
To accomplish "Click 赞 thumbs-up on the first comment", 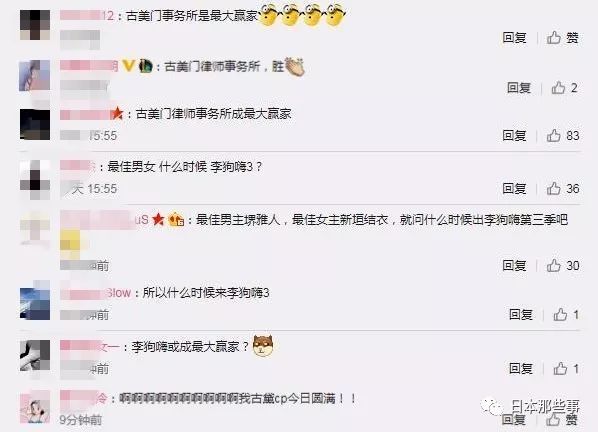I will coord(563,38).
